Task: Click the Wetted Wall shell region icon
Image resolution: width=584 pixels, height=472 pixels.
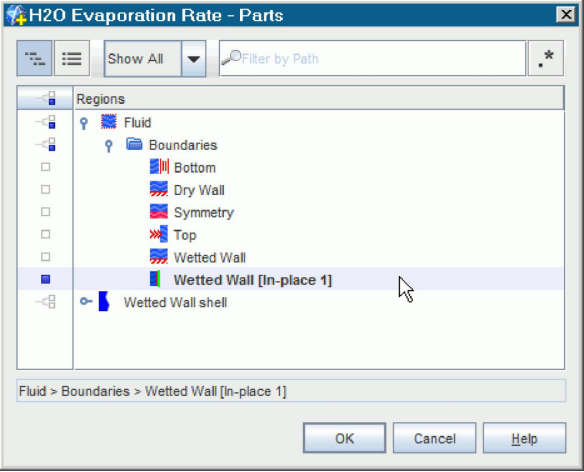Action: click(x=104, y=302)
